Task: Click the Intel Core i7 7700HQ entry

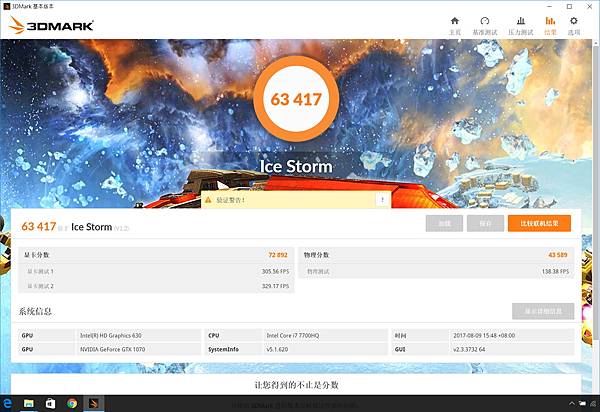Action: click(293, 335)
